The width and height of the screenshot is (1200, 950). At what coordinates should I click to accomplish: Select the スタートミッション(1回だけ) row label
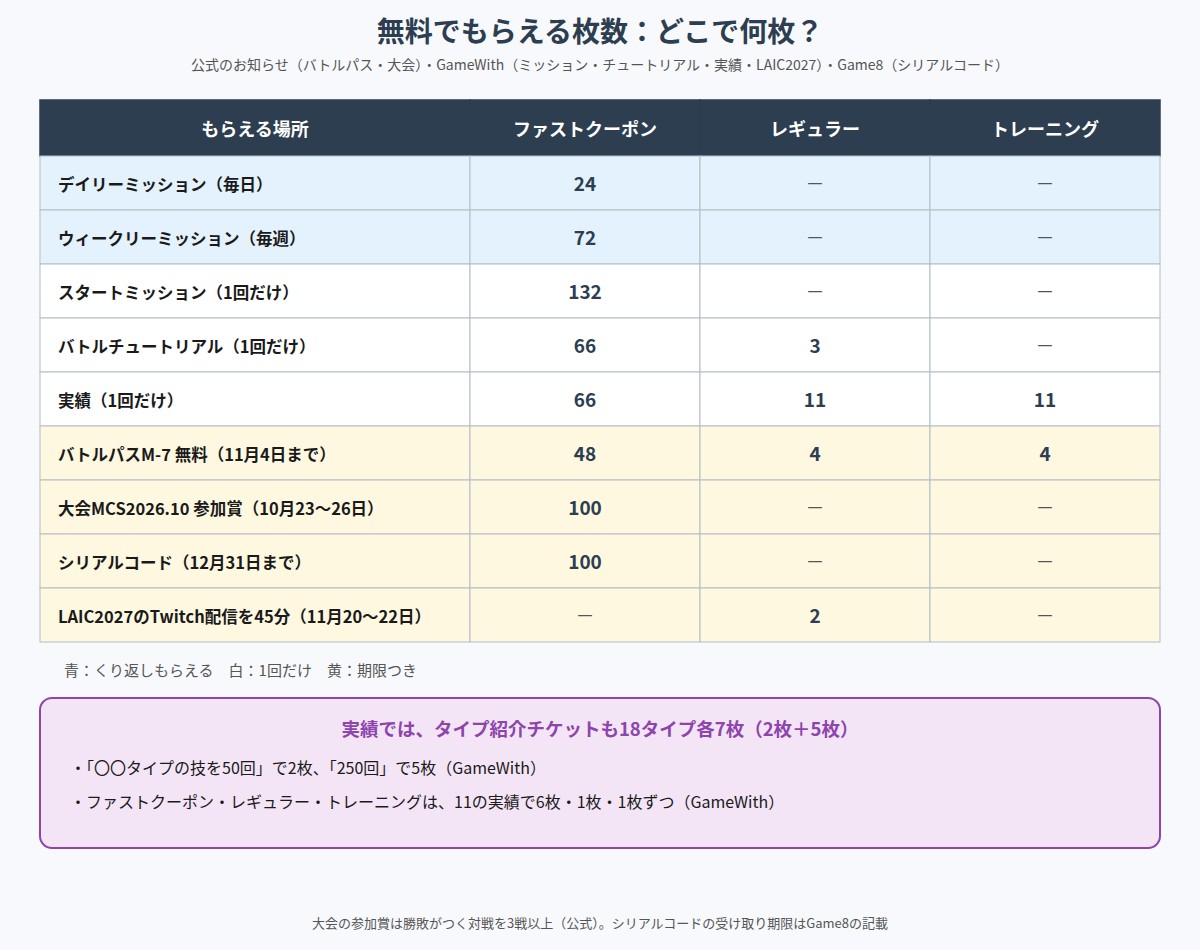pos(174,292)
